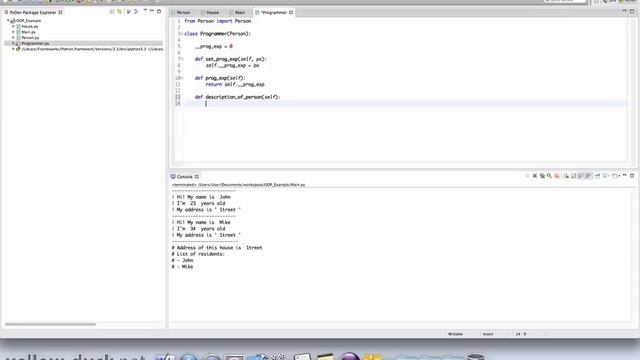Click the Open Console icon
Image resolution: width=640 pixels, height=360 pixels.
(614, 176)
